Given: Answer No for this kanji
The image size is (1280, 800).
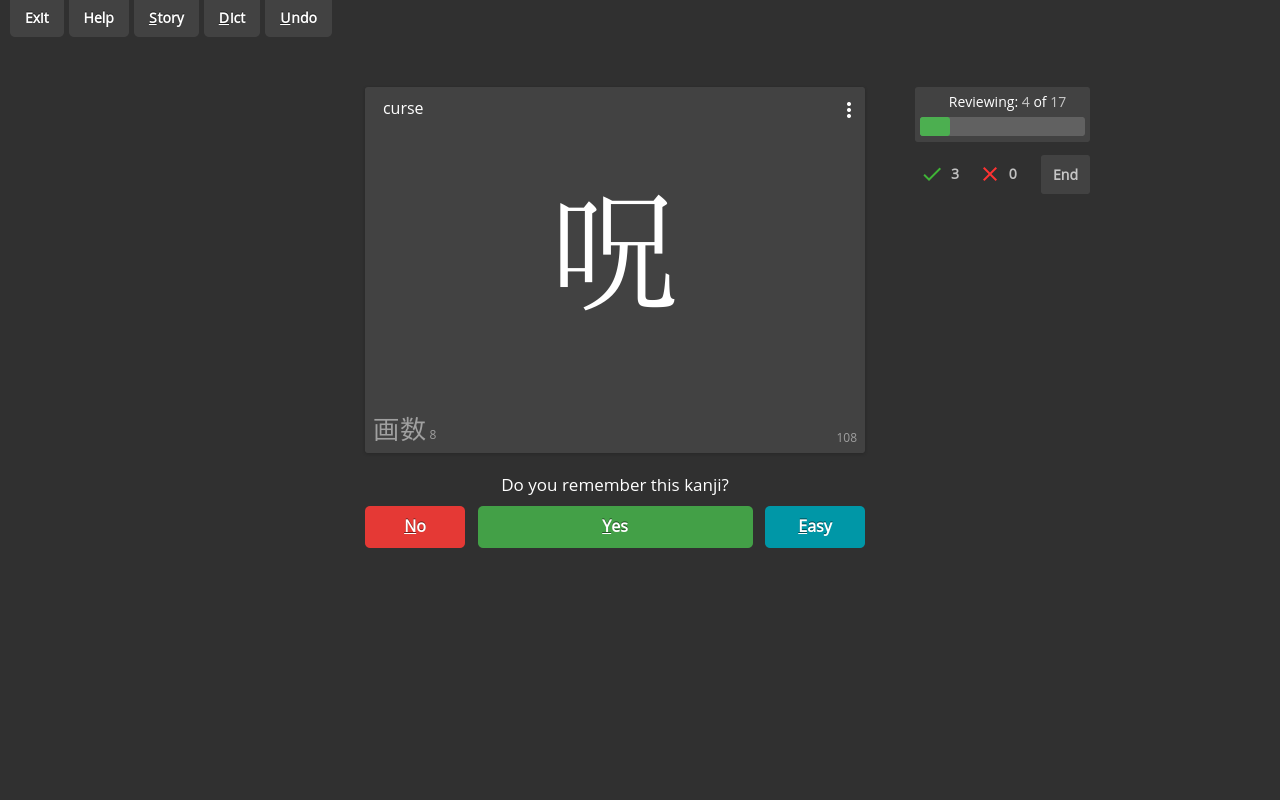Looking at the screenshot, I should (x=414, y=526).
